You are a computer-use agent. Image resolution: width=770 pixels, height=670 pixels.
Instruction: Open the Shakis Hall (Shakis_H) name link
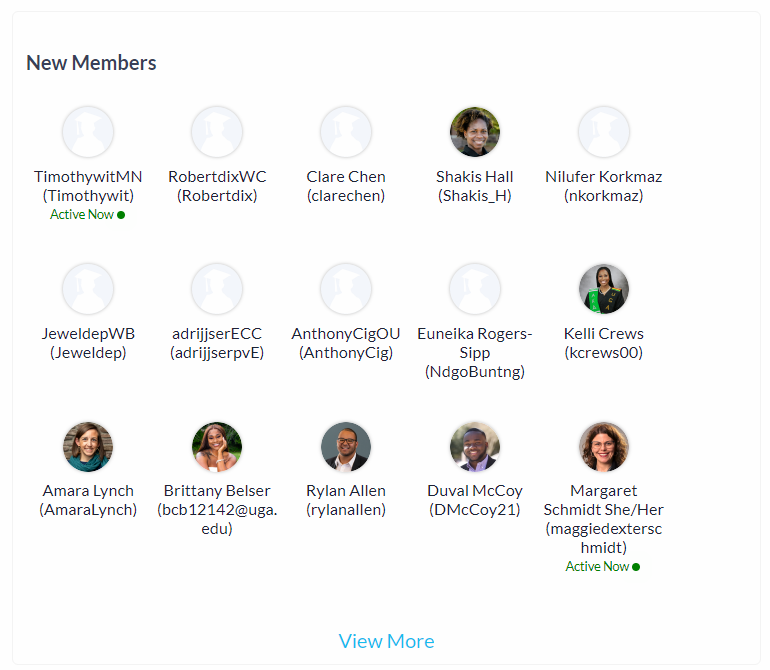[x=475, y=186]
